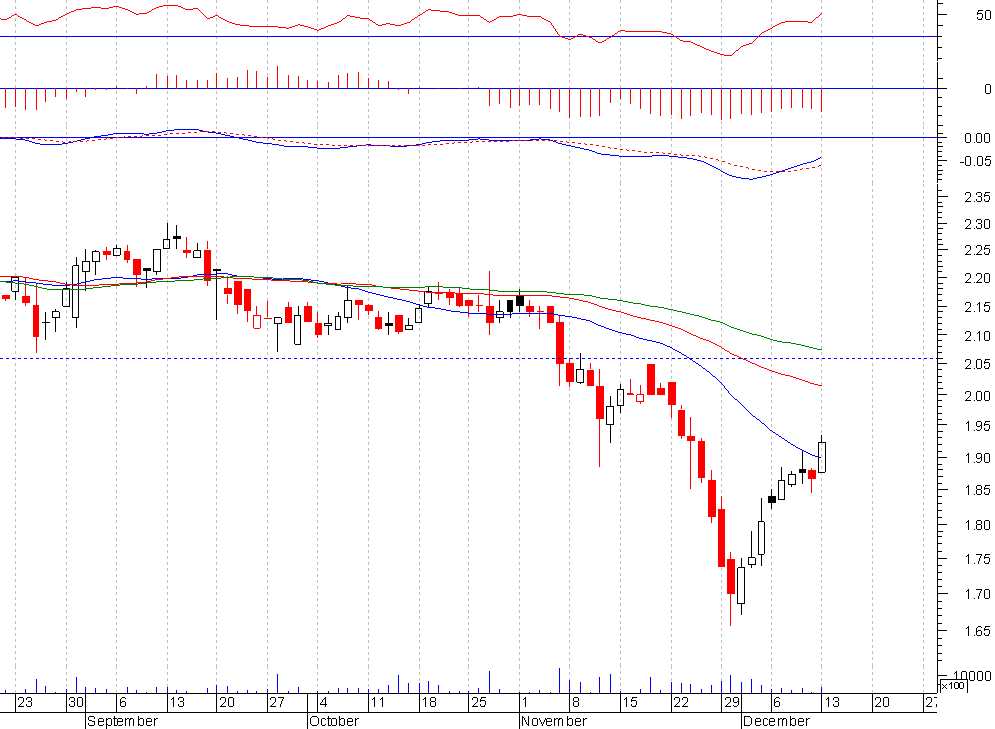
Task: Click the September month label
Action: [x=122, y=721]
